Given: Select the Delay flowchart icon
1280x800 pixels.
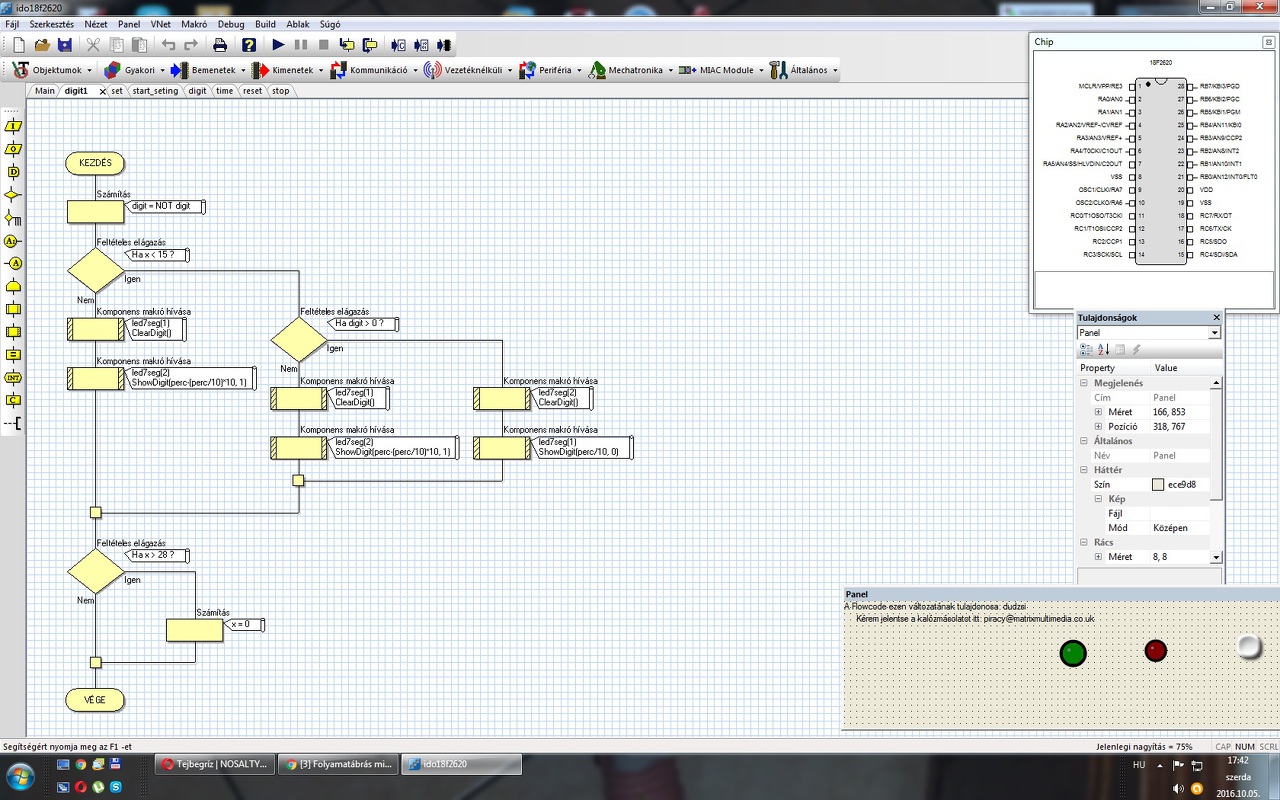Looking at the screenshot, I should click(x=13, y=172).
